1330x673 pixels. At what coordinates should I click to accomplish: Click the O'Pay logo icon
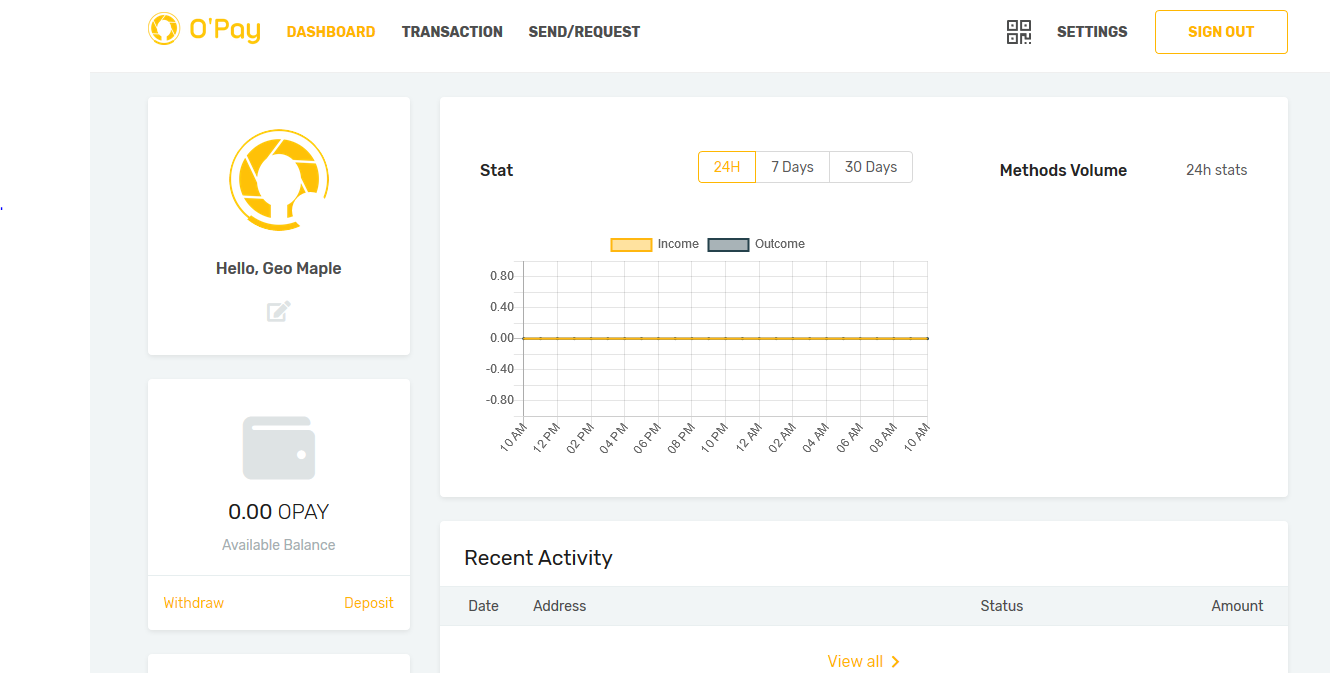(x=164, y=30)
